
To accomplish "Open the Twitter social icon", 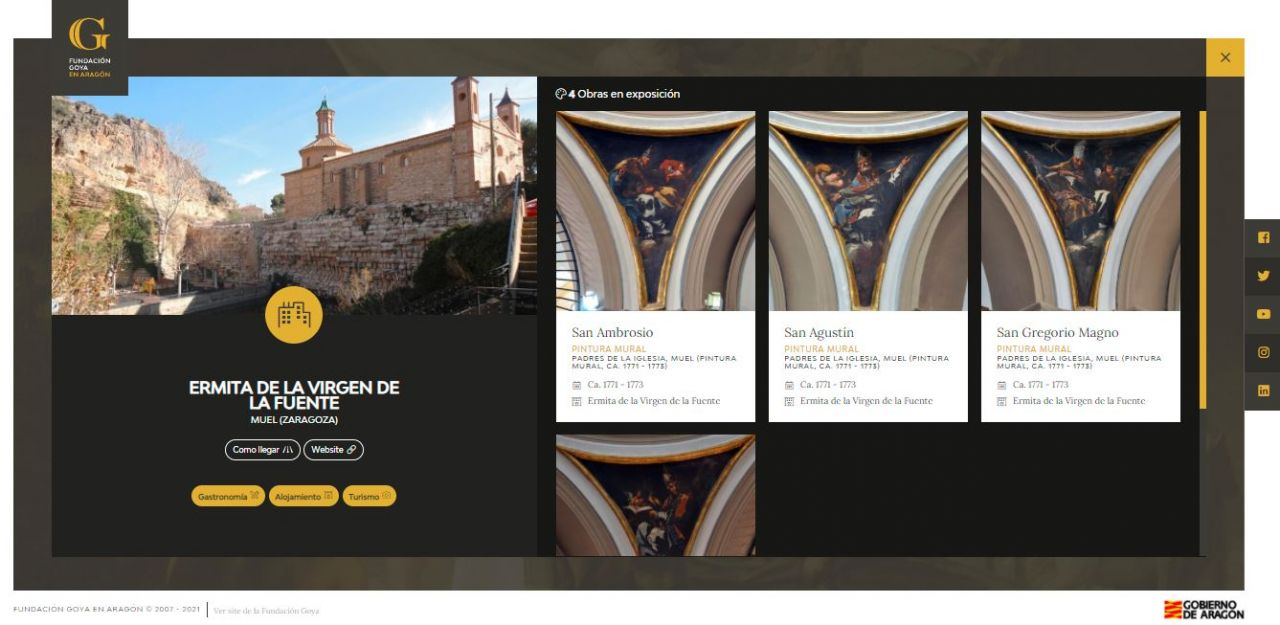I will click(x=1263, y=276).
